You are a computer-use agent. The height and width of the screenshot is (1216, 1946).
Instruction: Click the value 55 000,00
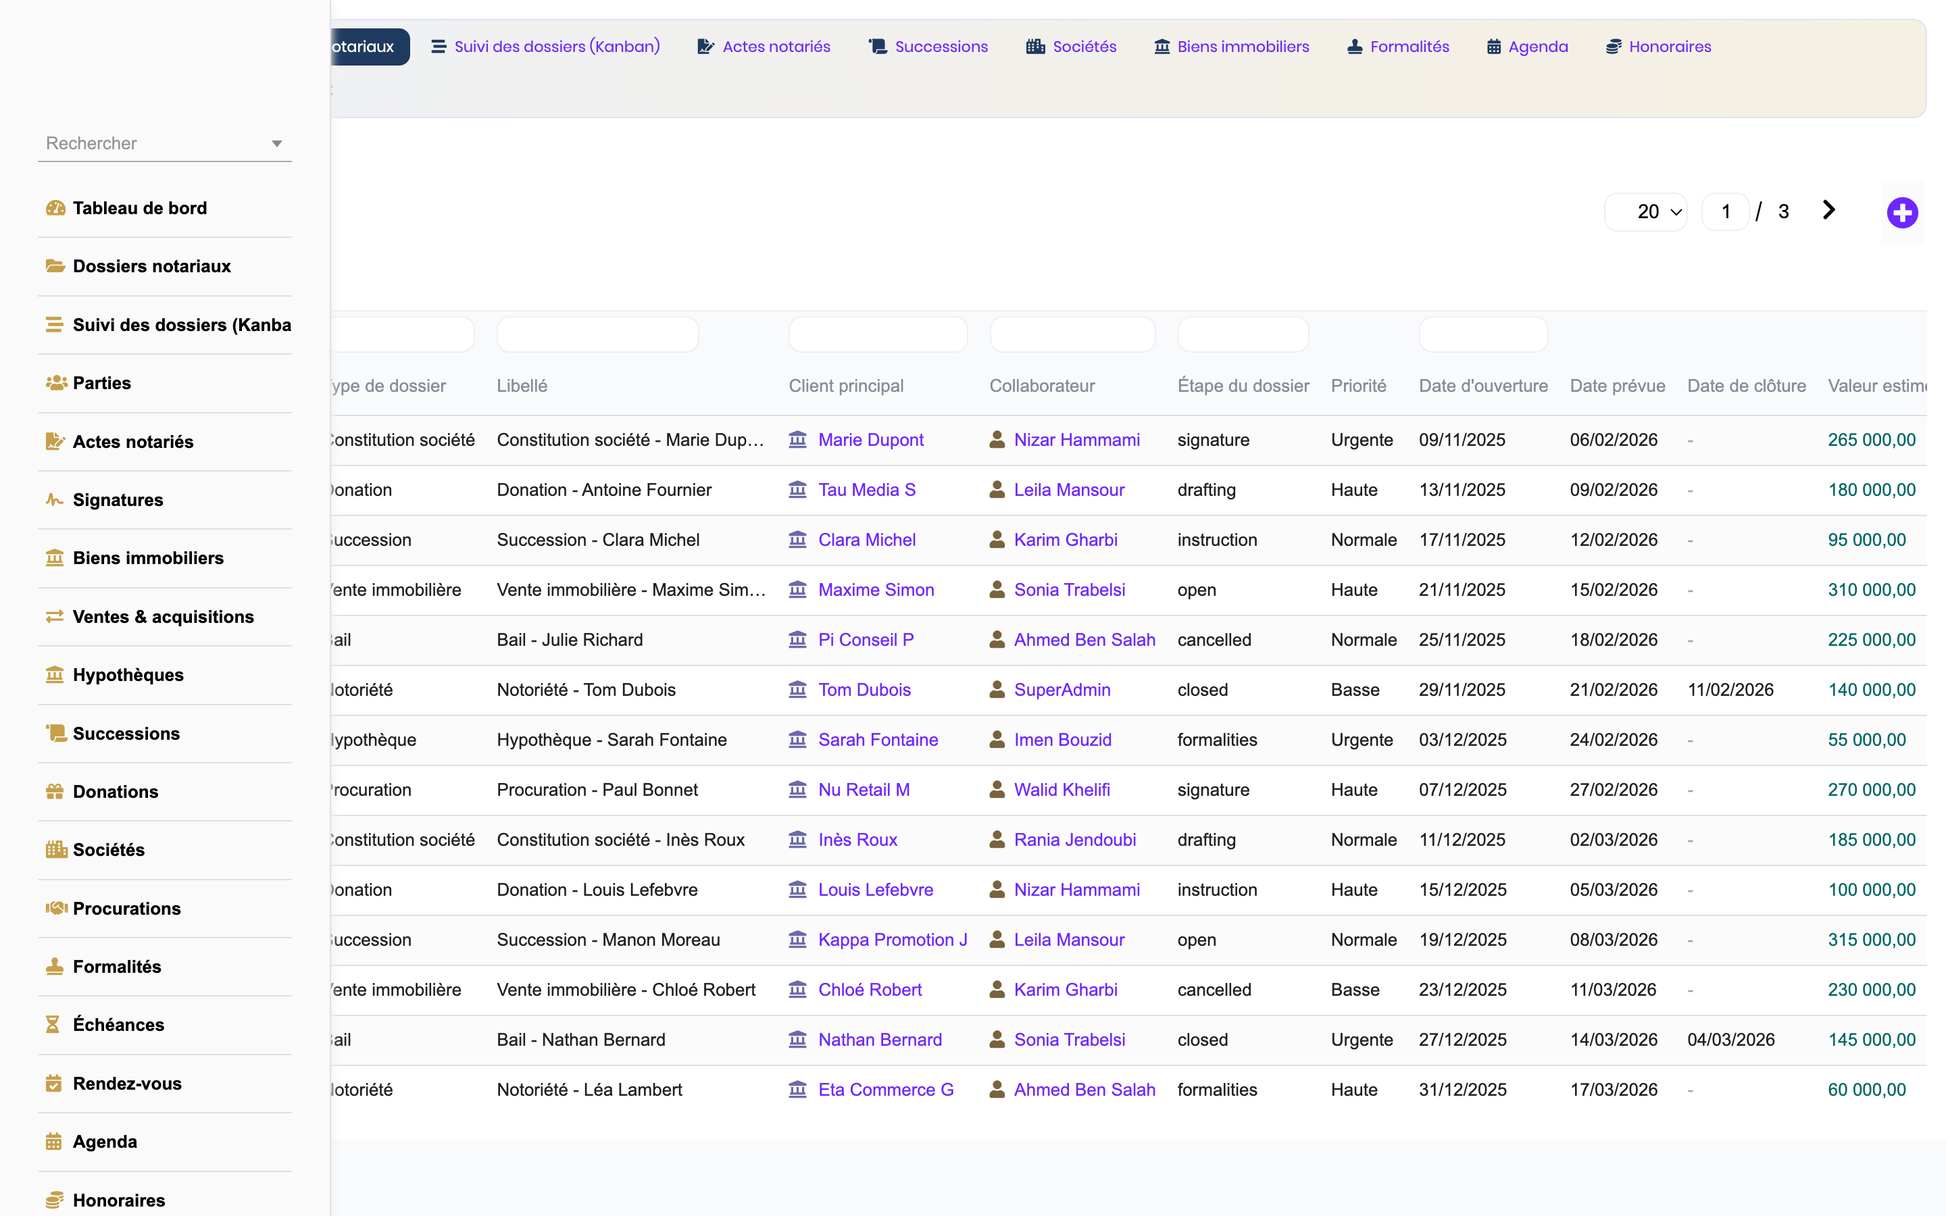pyautogui.click(x=1866, y=739)
